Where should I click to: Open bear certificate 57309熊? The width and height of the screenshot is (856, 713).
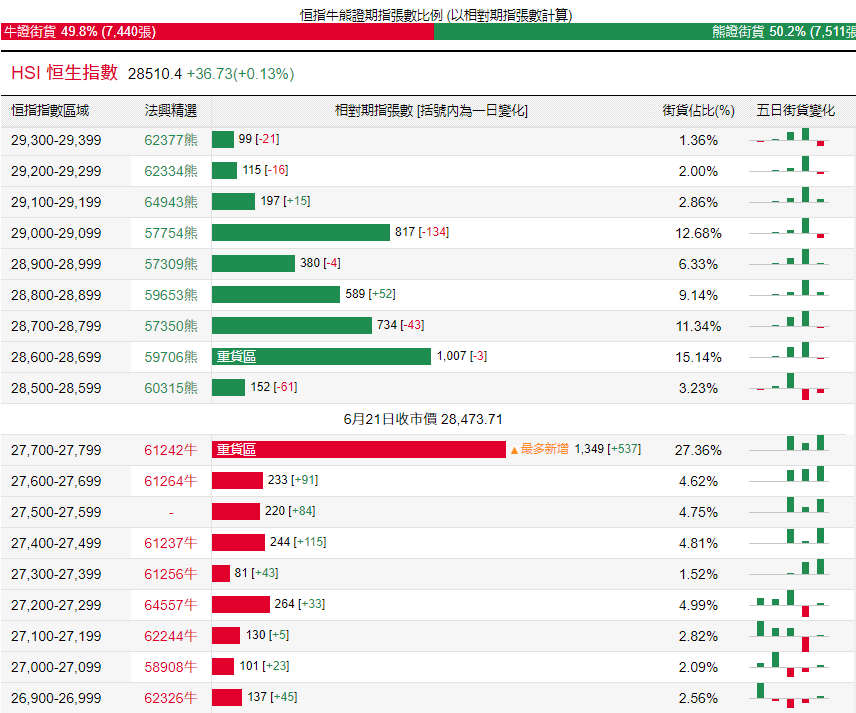click(x=171, y=264)
